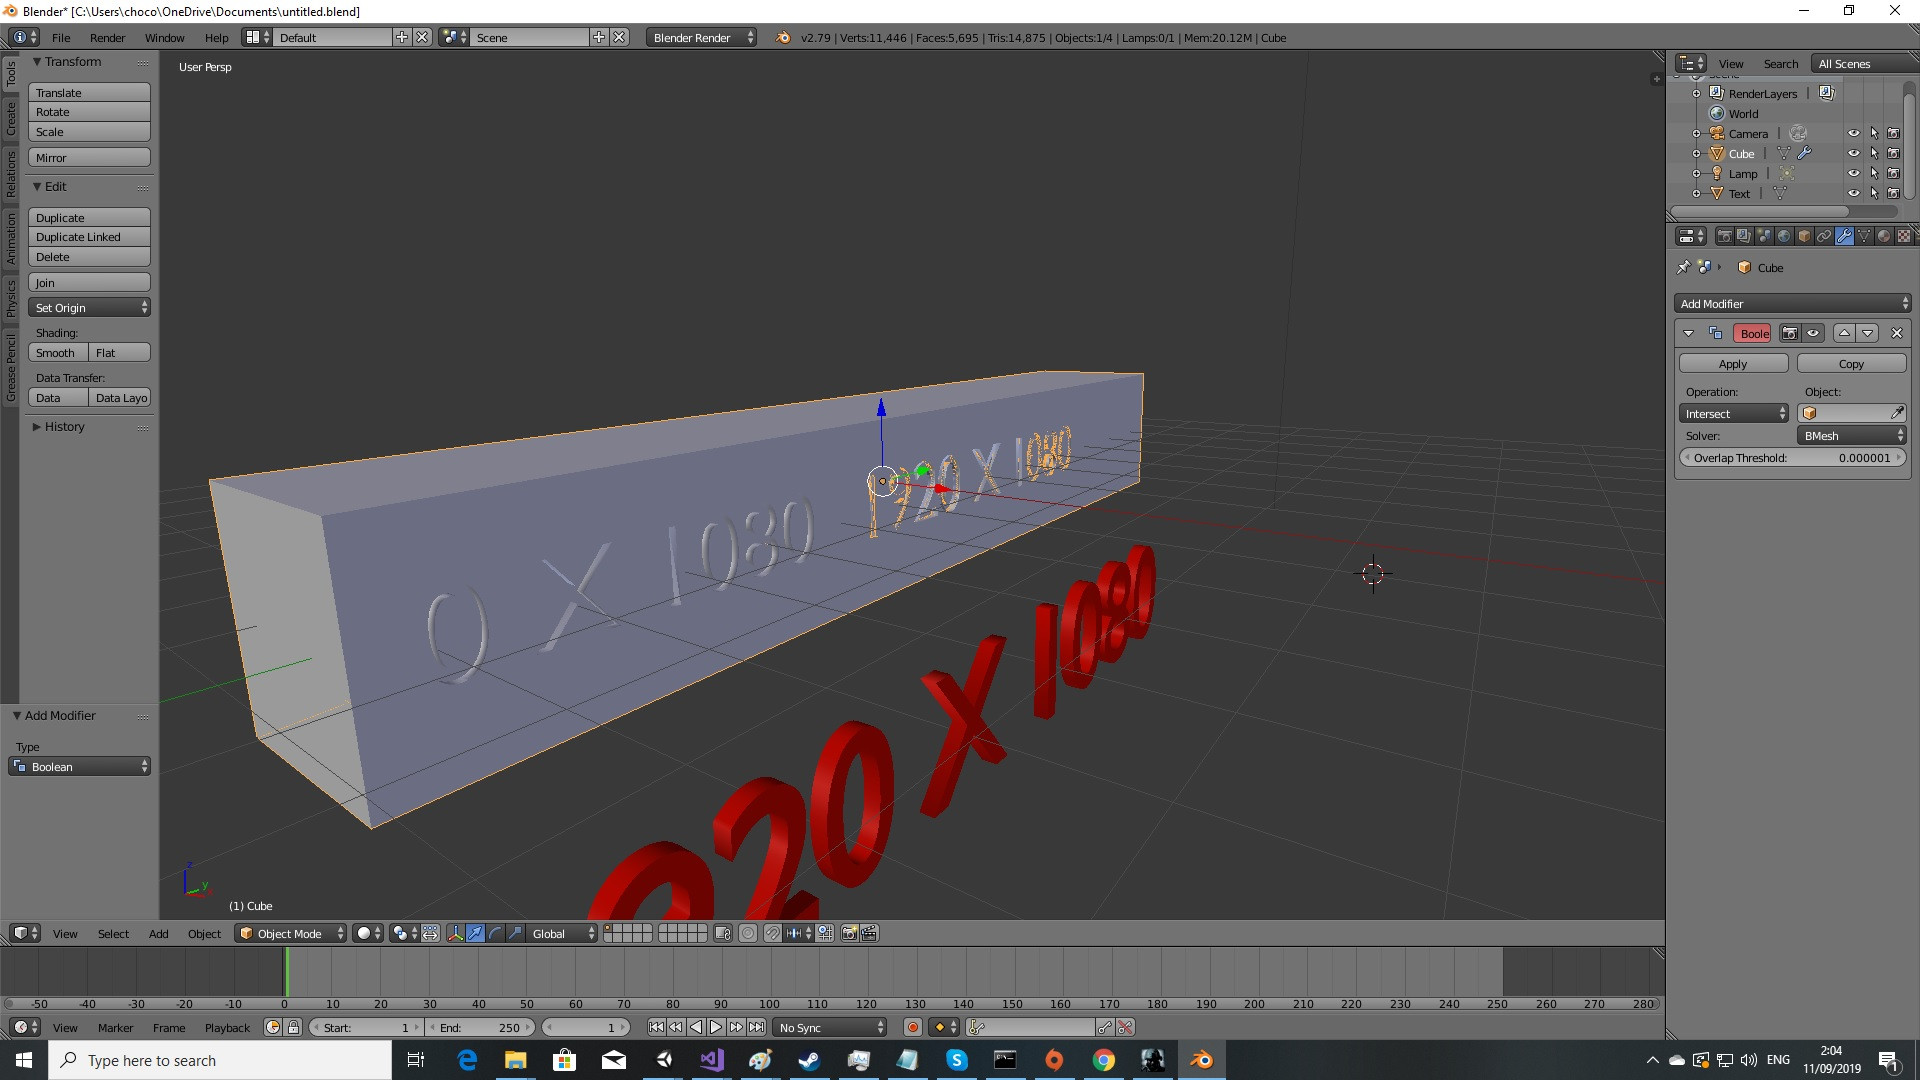The image size is (1920, 1080).
Task: Toggle the timeline lock time button
Action: [x=293, y=1027]
